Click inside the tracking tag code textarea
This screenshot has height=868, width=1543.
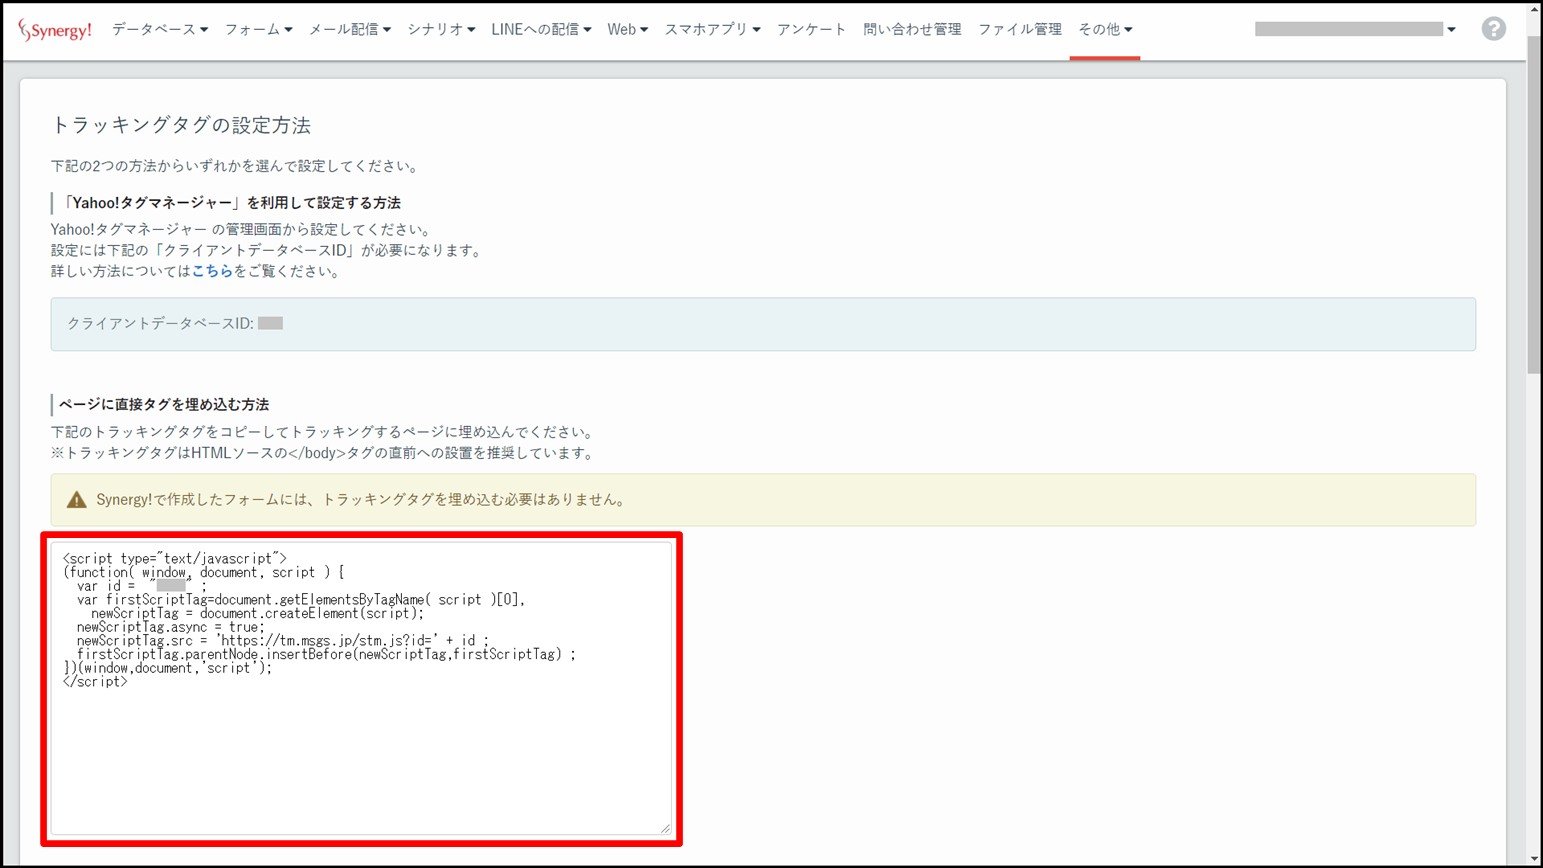360,750
